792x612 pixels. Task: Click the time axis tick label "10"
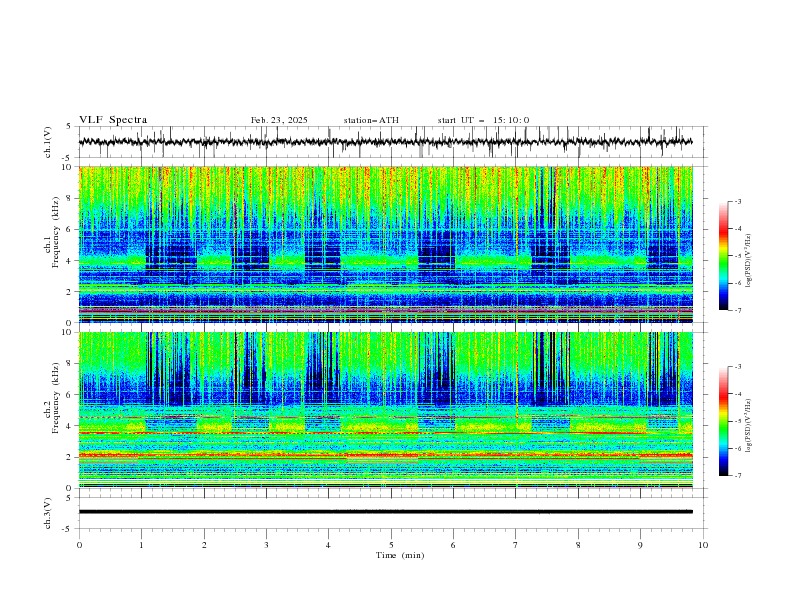click(x=703, y=545)
